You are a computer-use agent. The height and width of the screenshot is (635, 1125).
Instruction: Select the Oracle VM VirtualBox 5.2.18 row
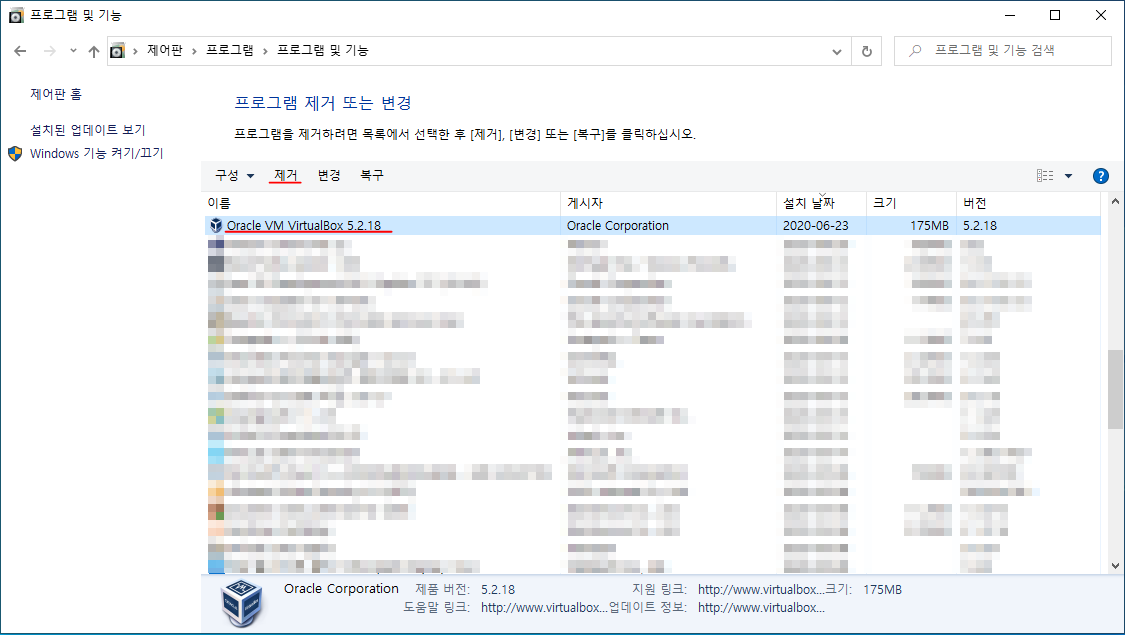(652, 225)
